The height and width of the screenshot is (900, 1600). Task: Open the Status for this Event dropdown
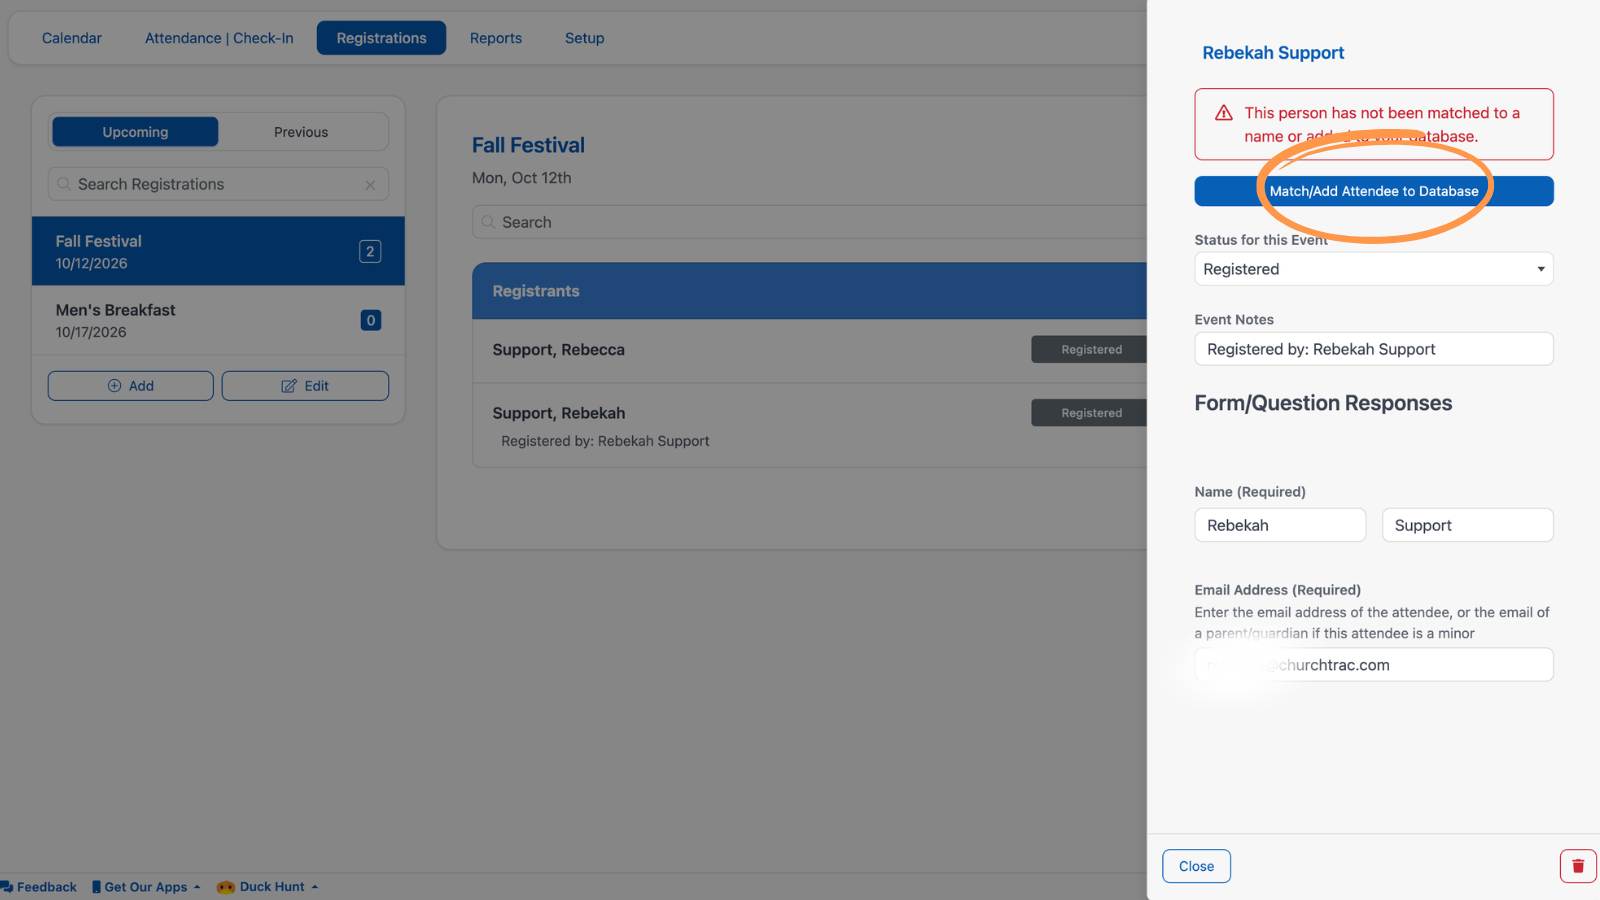click(x=1373, y=269)
